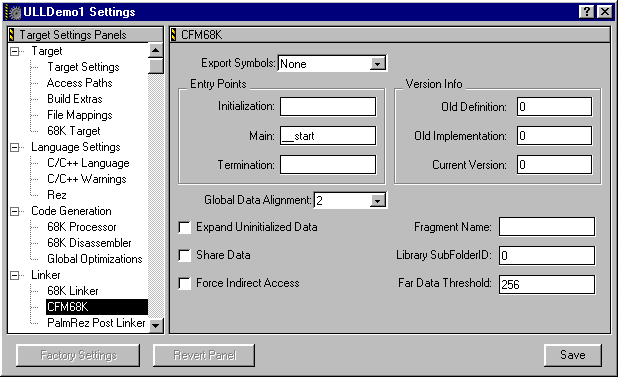Click the Library SubFolderID field

click(547, 256)
